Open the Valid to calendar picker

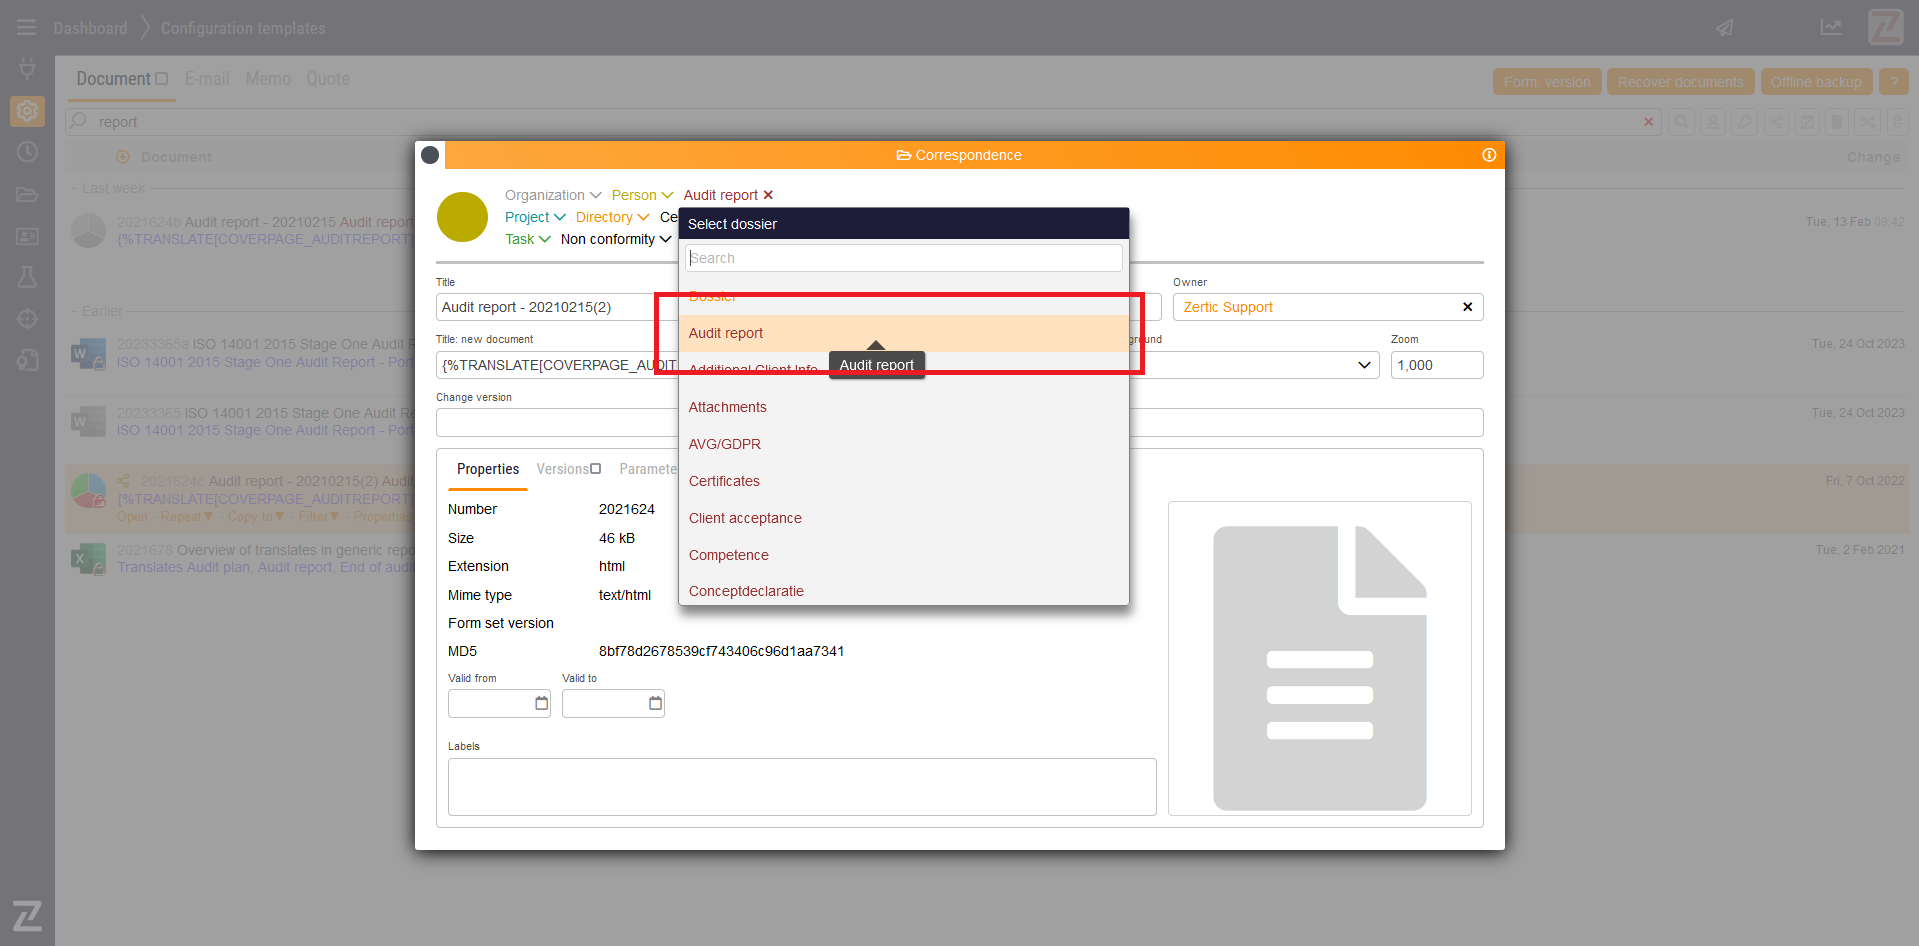pyautogui.click(x=655, y=703)
